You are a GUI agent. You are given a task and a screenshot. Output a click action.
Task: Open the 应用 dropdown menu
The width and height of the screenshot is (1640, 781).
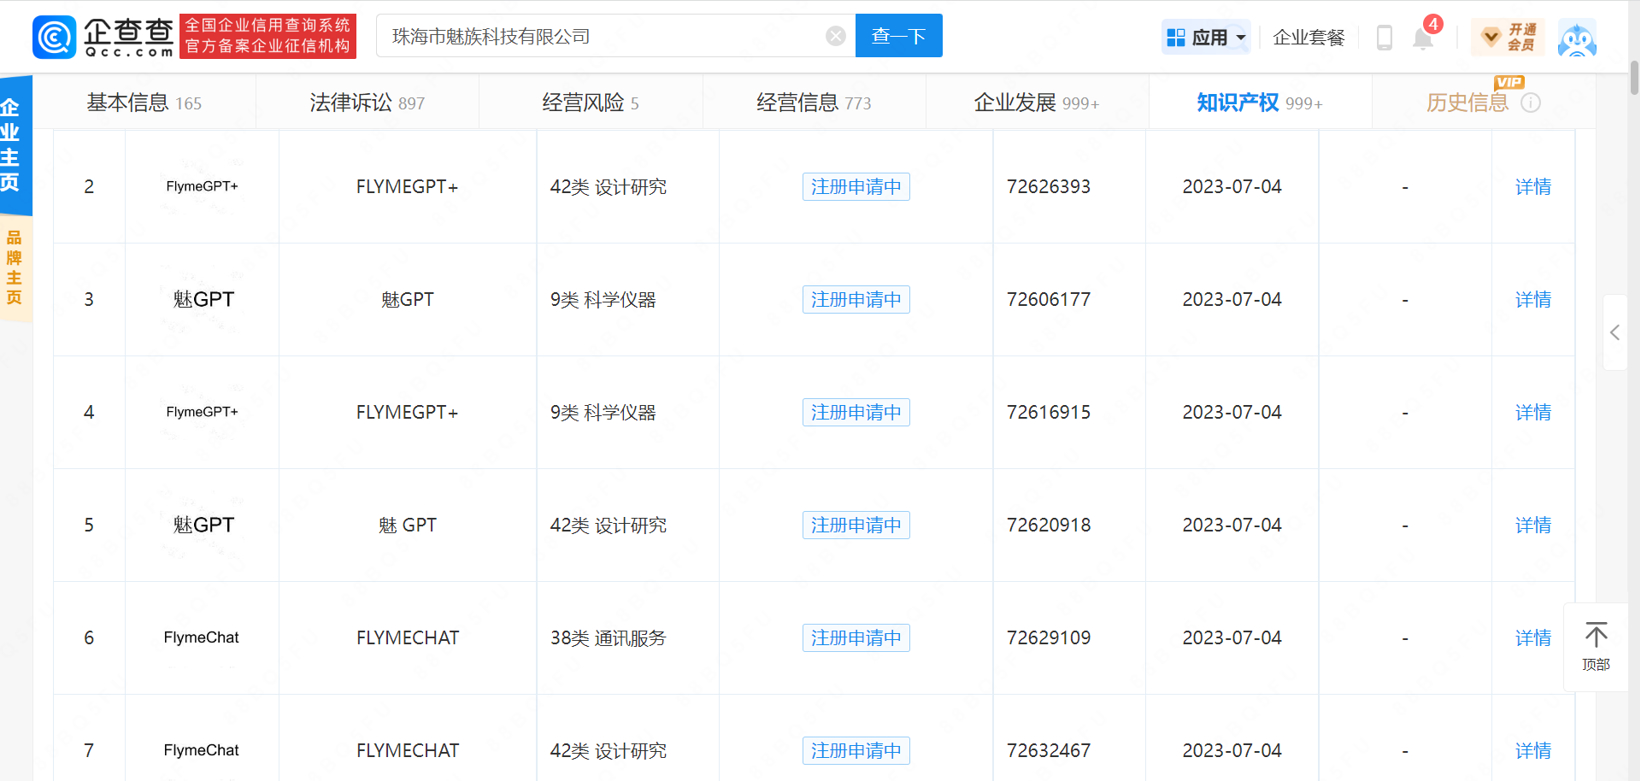[x=1206, y=37]
